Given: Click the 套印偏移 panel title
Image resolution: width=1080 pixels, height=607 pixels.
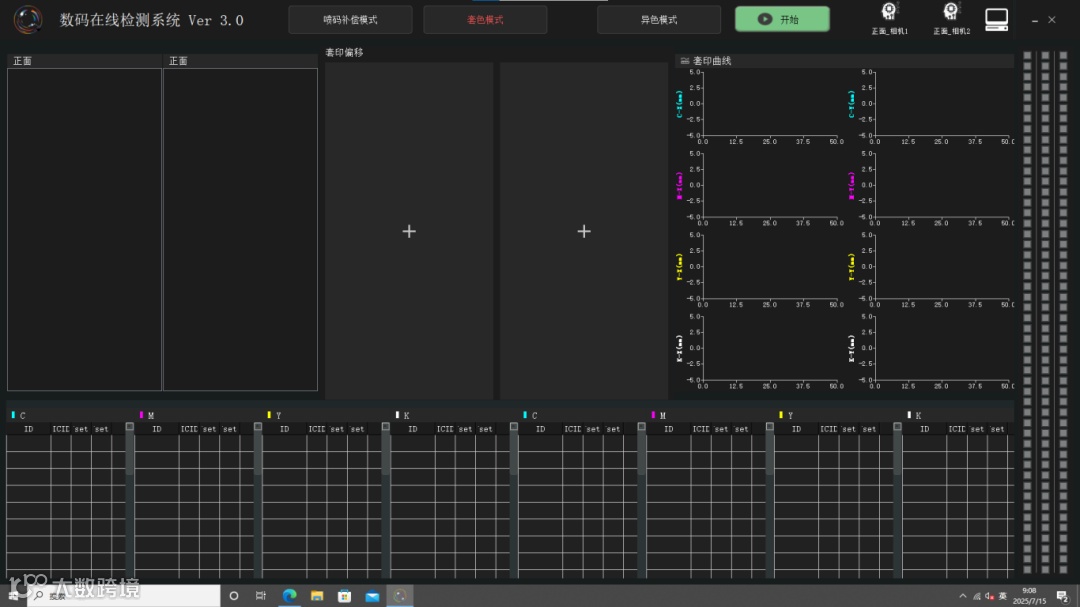Looking at the screenshot, I should click(344, 52).
